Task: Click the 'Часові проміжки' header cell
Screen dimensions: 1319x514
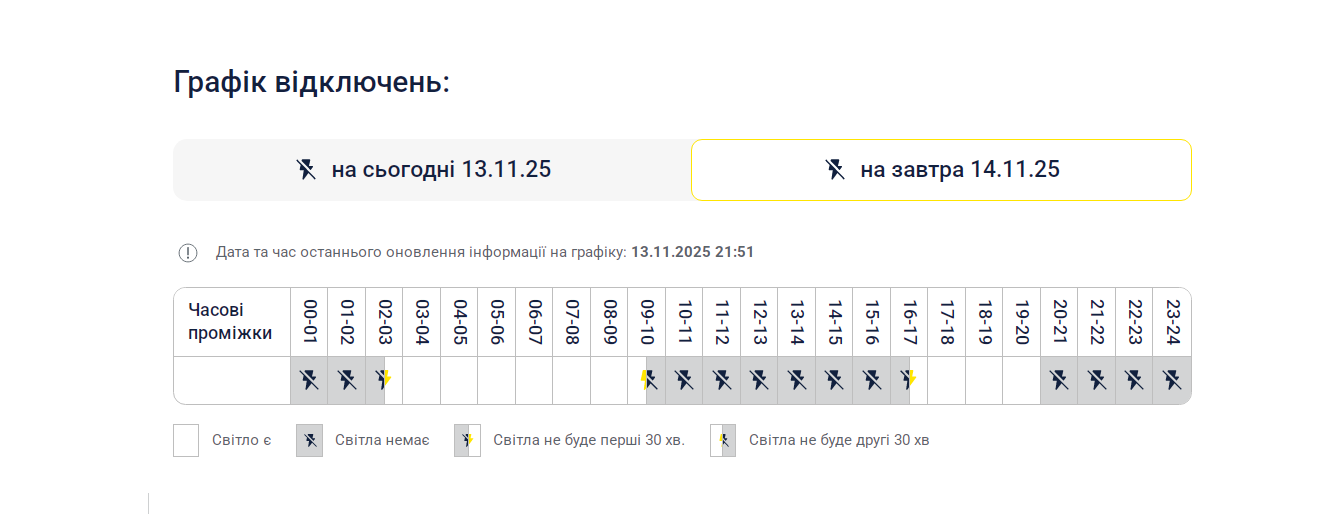Action: click(x=231, y=322)
